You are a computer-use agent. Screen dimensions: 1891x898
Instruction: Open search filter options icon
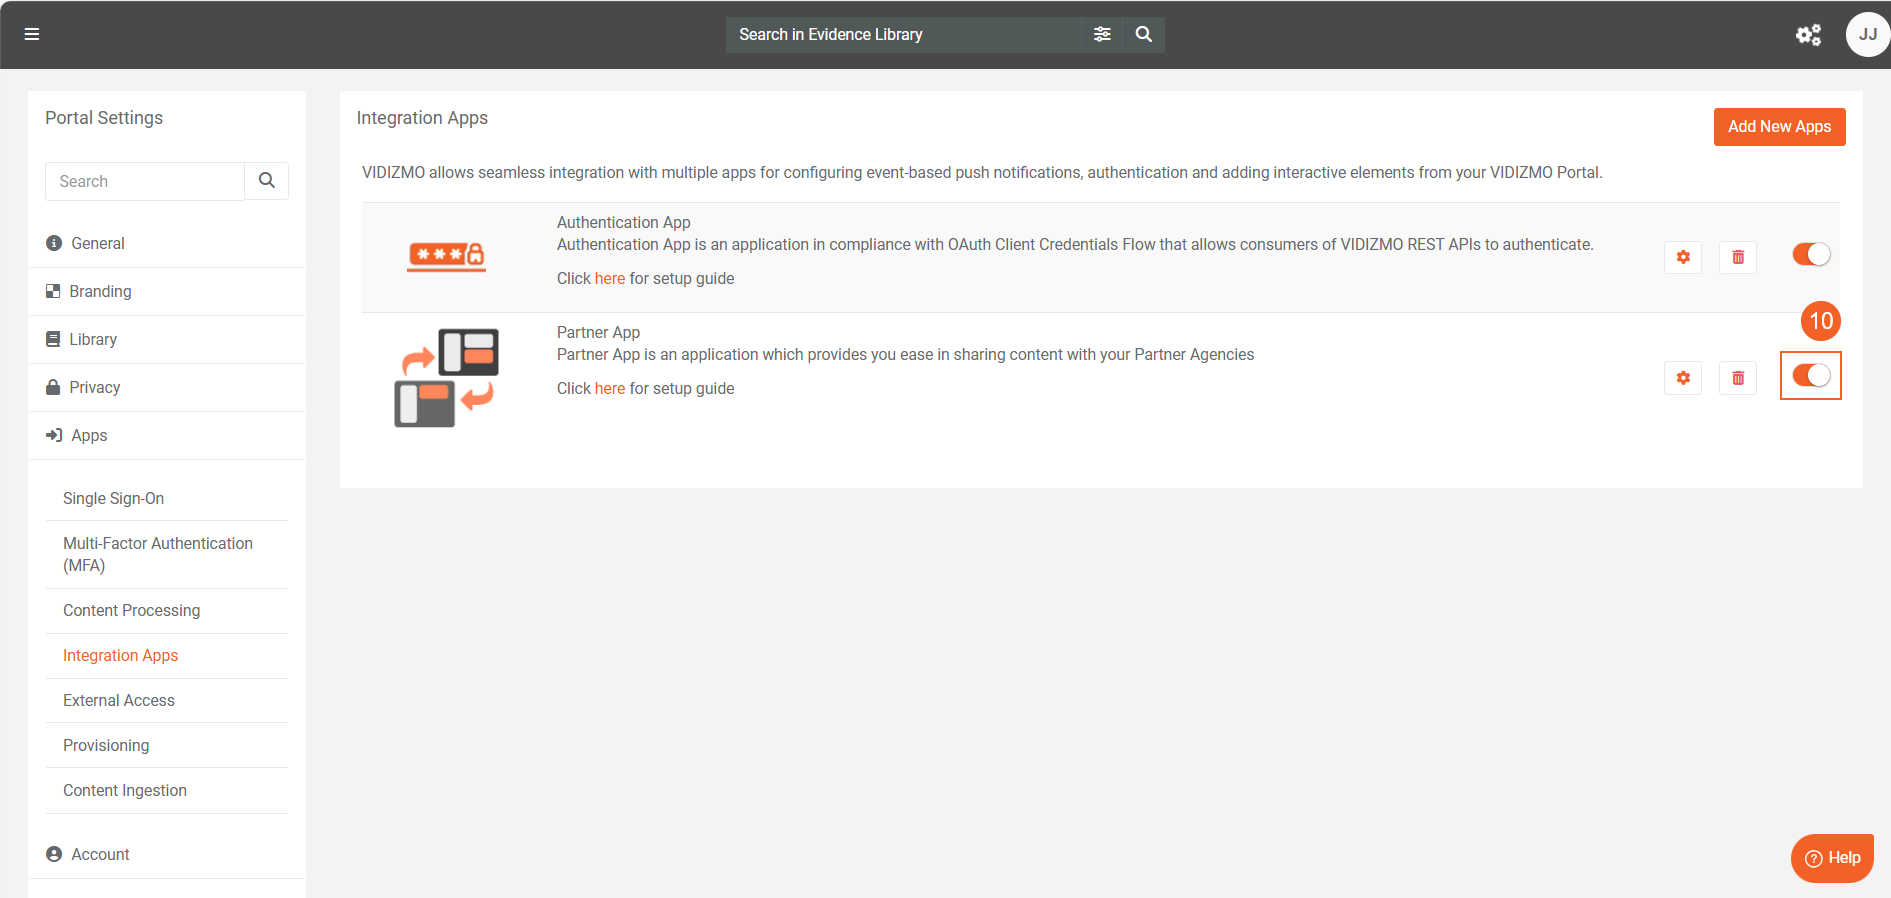coord(1102,34)
